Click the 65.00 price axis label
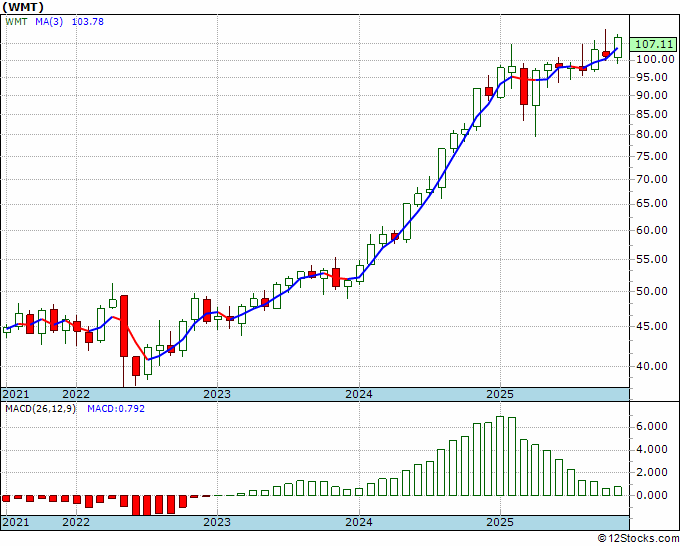This screenshot has height=546, width=680. point(651,203)
